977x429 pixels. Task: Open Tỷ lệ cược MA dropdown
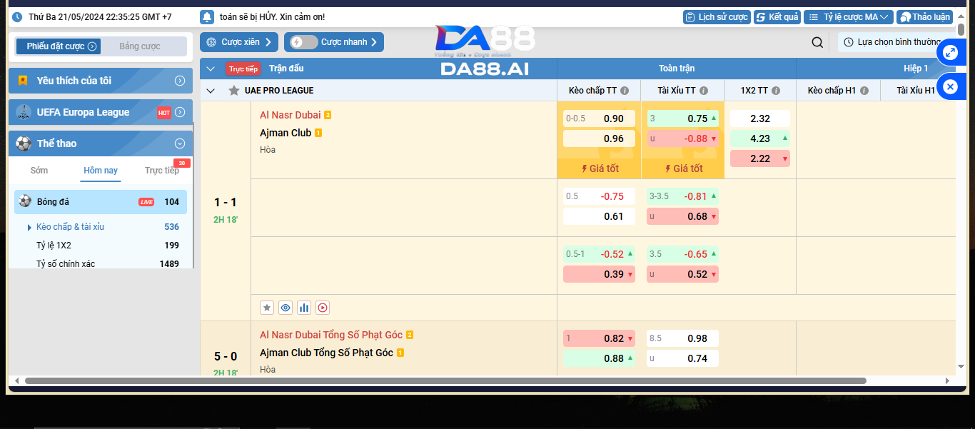849,17
